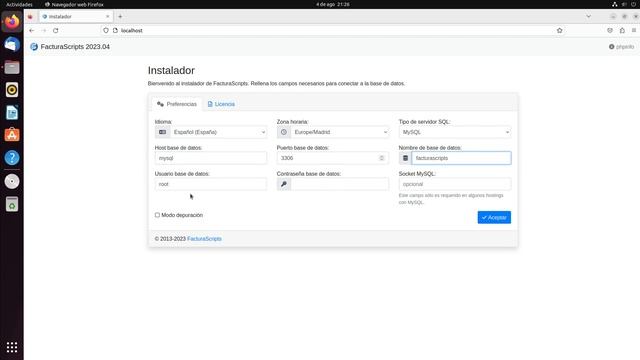Focus the Usuario base de datos field
Screen dimensions: 640x360
coord(211,184)
